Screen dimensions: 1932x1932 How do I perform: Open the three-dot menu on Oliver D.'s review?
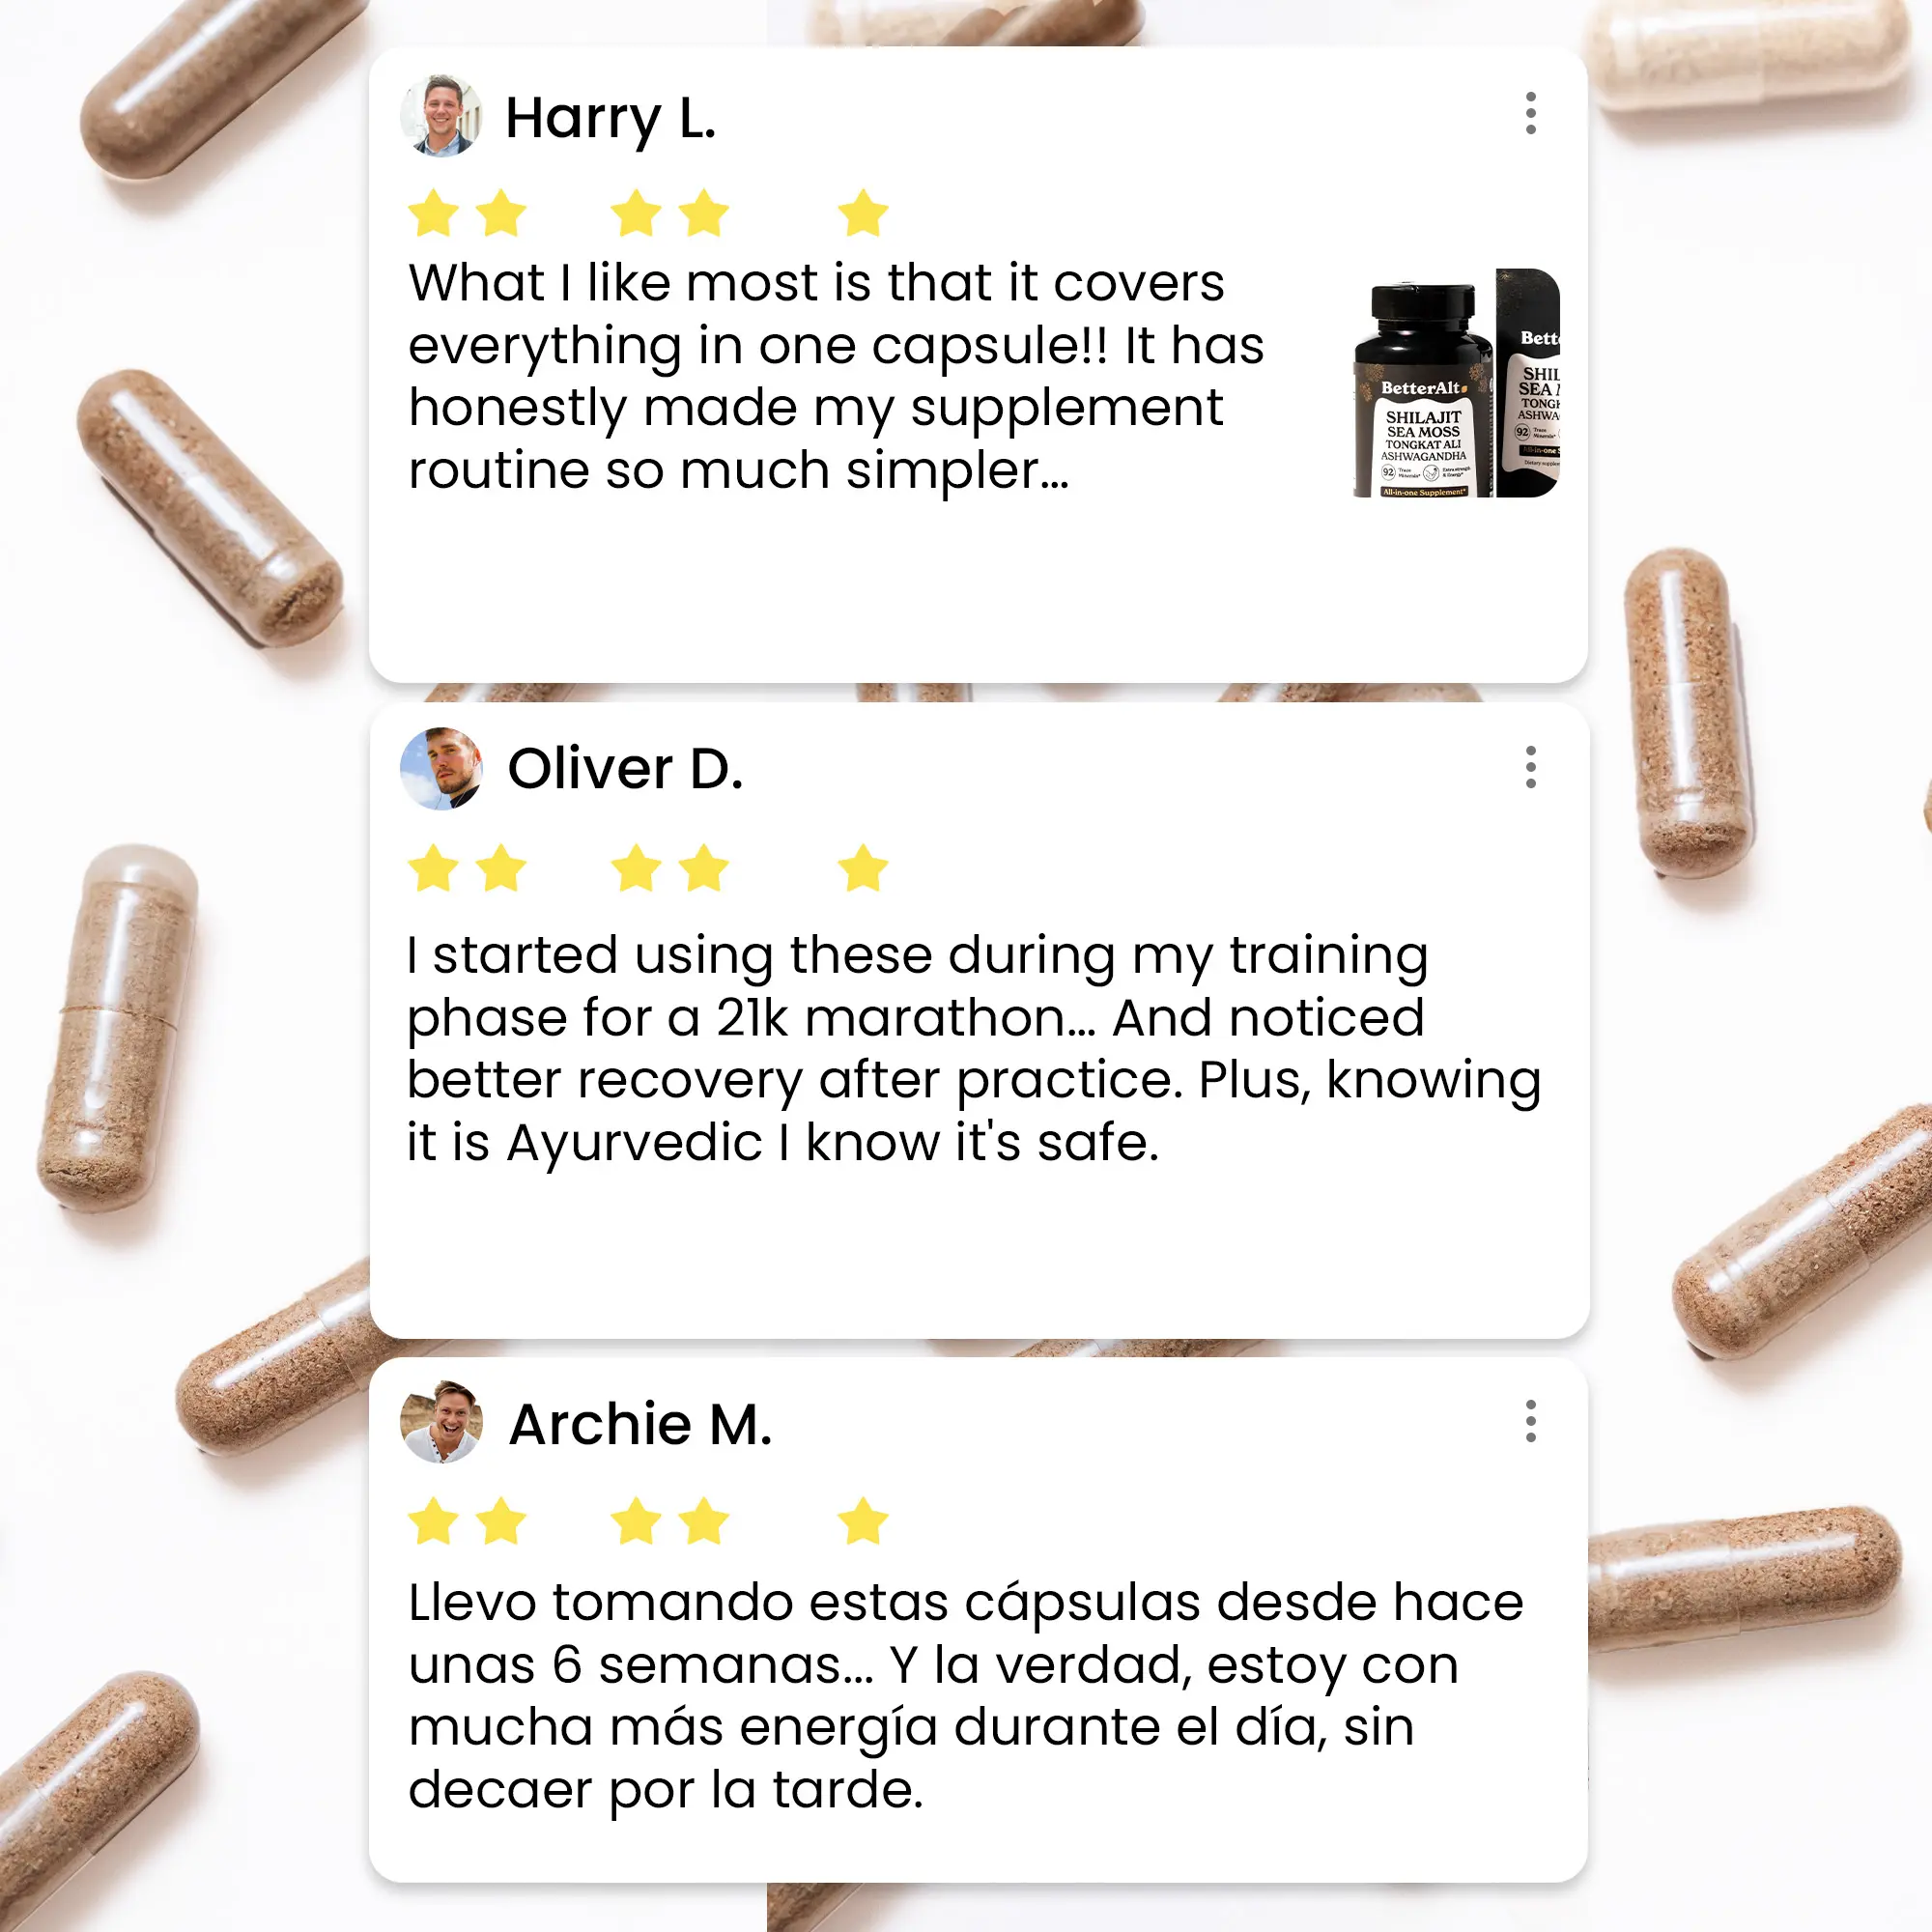point(1530,767)
